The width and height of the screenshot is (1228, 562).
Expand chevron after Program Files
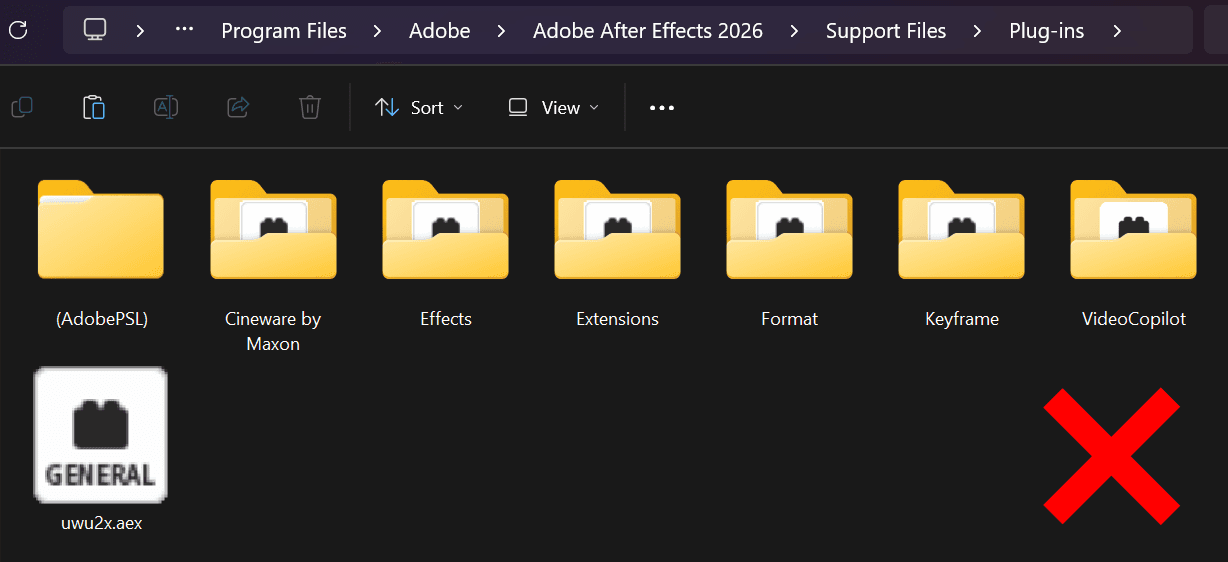(377, 31)
